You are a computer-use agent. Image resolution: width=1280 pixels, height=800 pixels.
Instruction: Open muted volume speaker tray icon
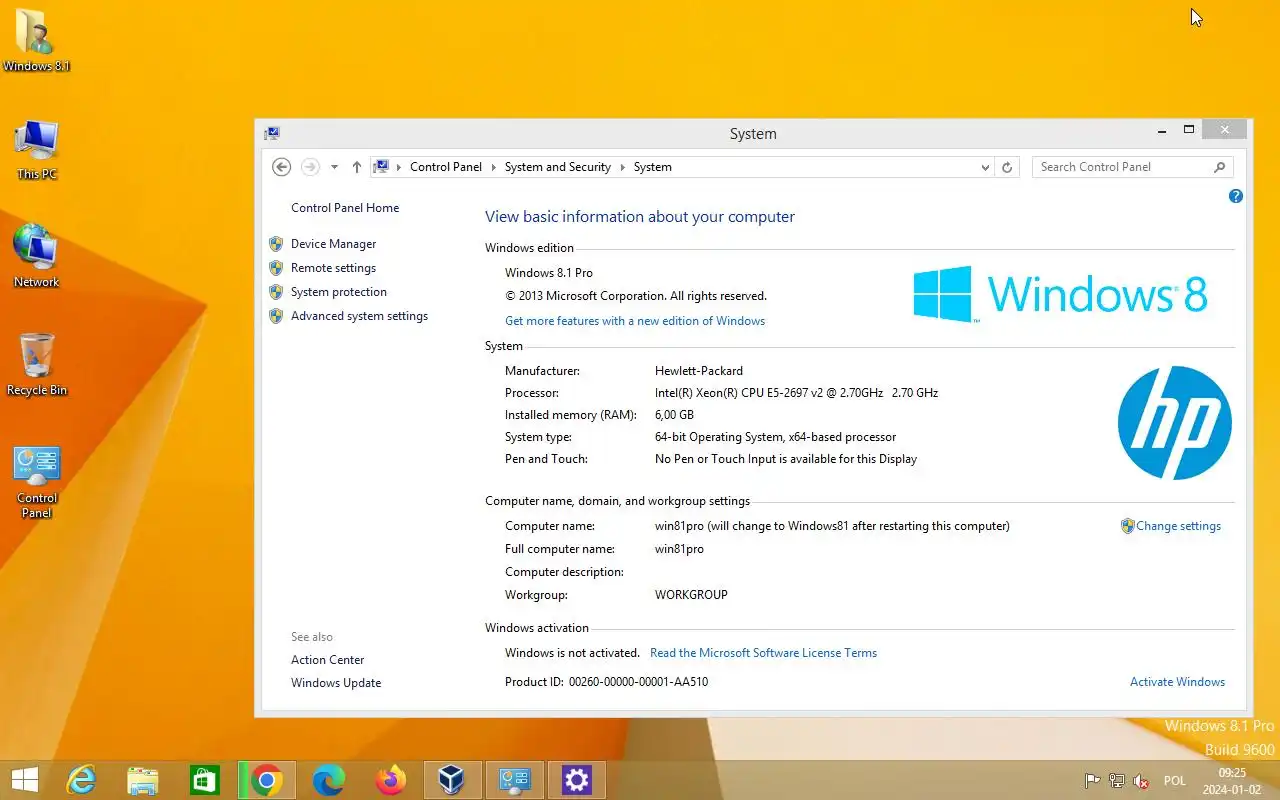(1141, 781)
